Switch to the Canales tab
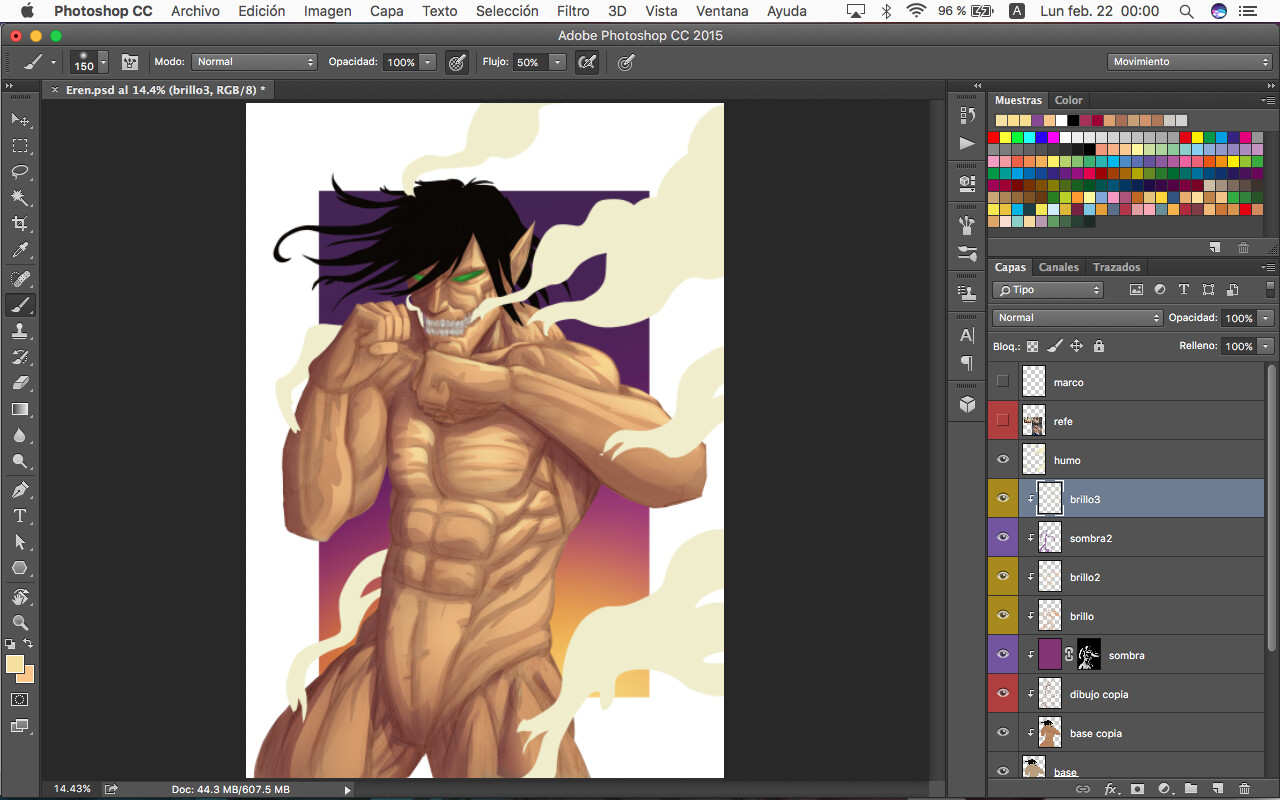The height and width of the screenshot is (800, 1280). pyautogui.click(x=1059, y=267)
